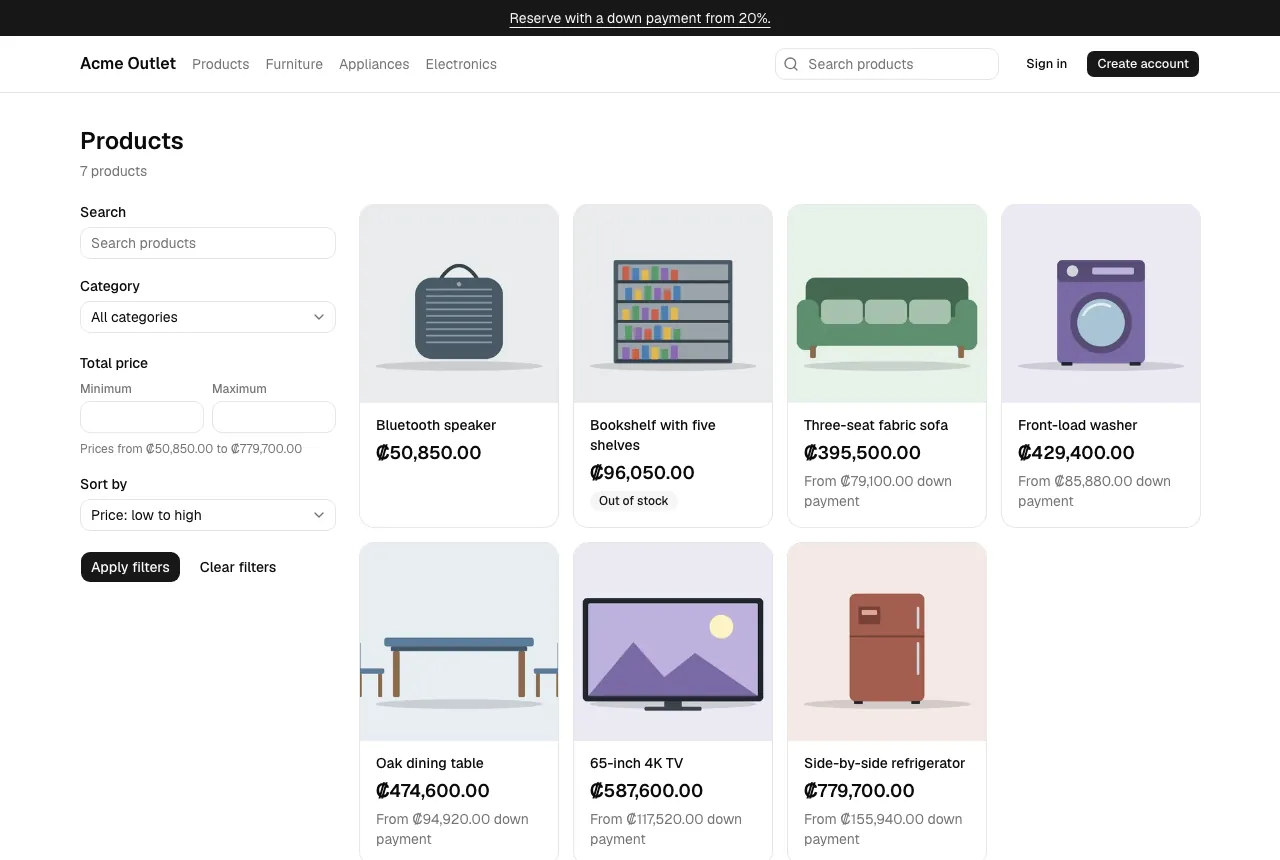Click the Out of stock badge
The height and width of the screenshot is (860, 1280).
(633, 501)
